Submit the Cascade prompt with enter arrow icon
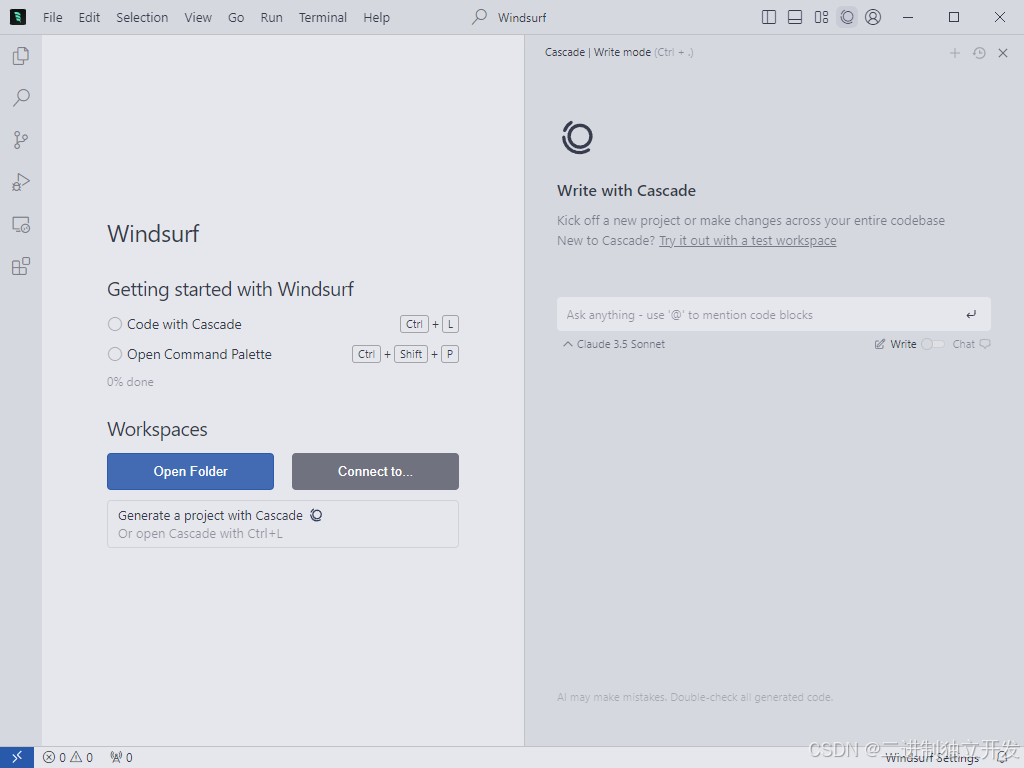This screenshot has height=768, width=1024. pyautogui.click(x=971, y=315)
